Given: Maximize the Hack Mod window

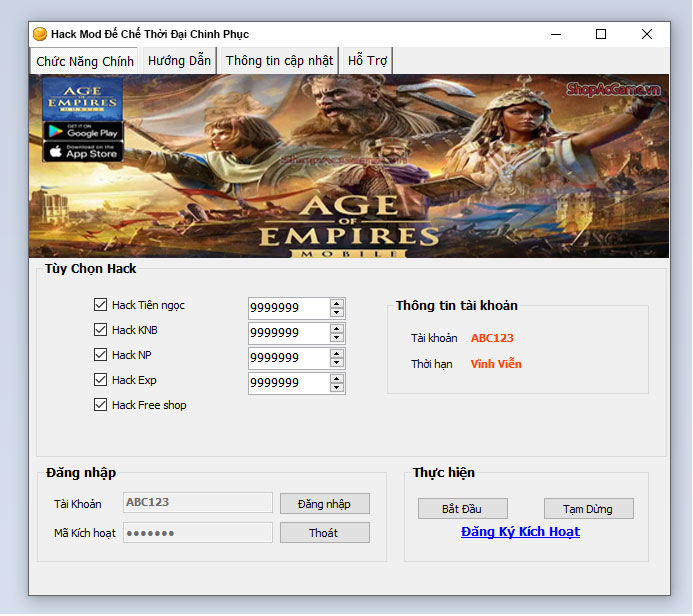Looking at the screenshot, I should pos(601,34).
